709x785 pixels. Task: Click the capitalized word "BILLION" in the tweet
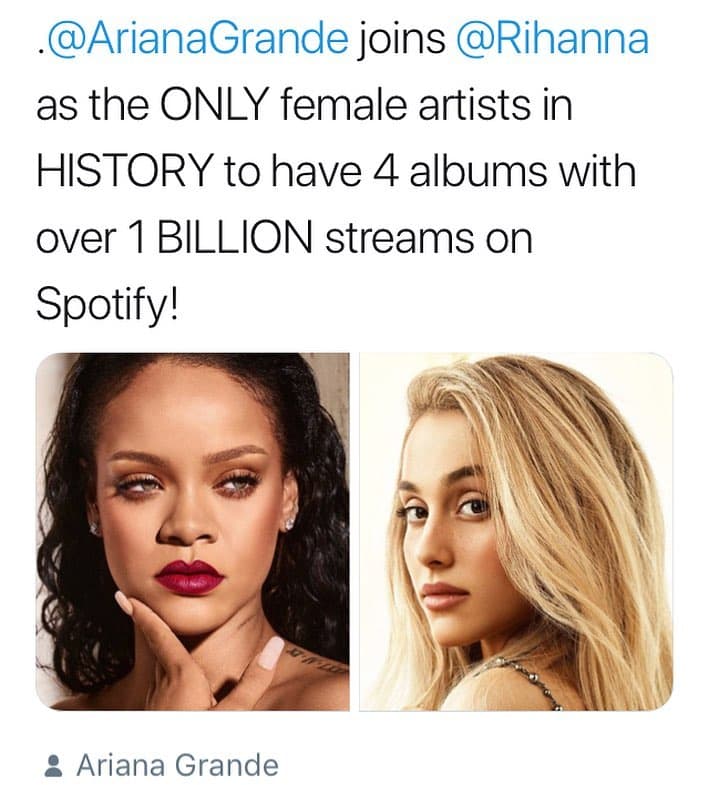235,238
